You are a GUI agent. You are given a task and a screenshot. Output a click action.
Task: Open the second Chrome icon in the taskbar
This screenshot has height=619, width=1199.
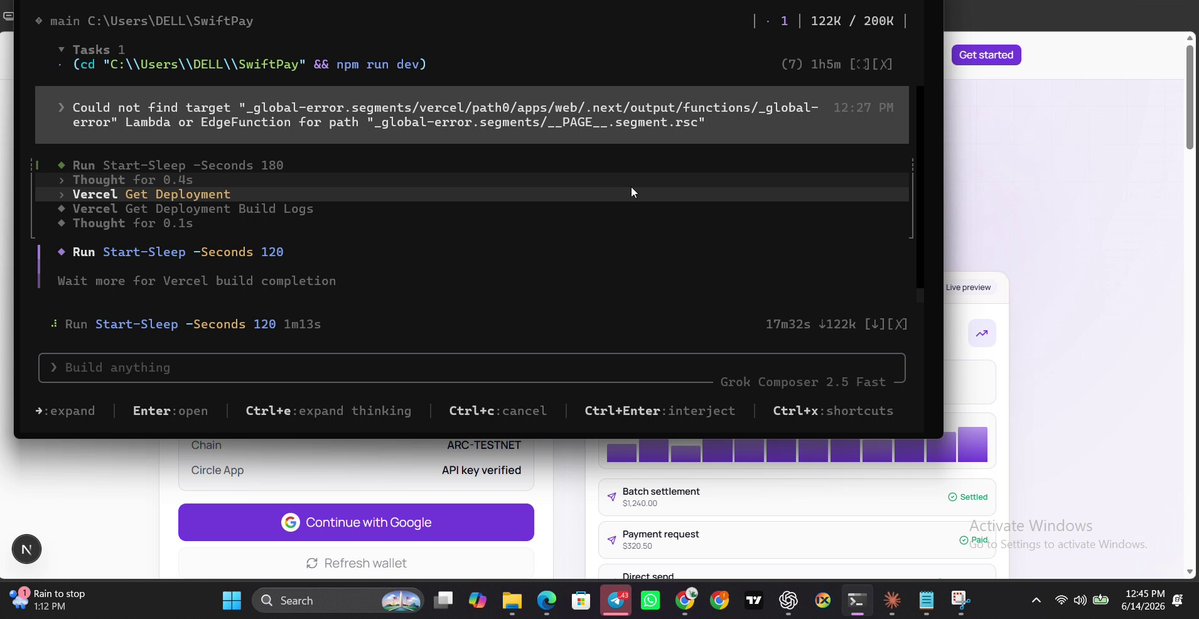click(719, 601)
